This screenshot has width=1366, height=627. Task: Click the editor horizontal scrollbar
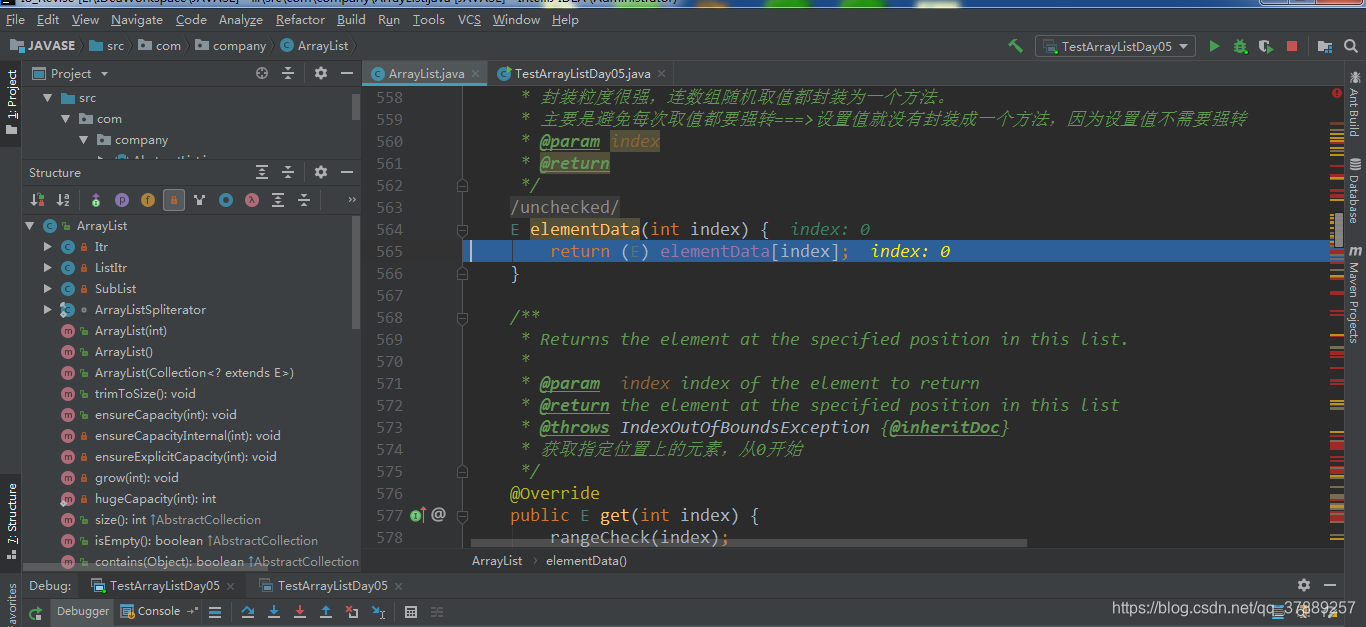(x=749, y=543)
